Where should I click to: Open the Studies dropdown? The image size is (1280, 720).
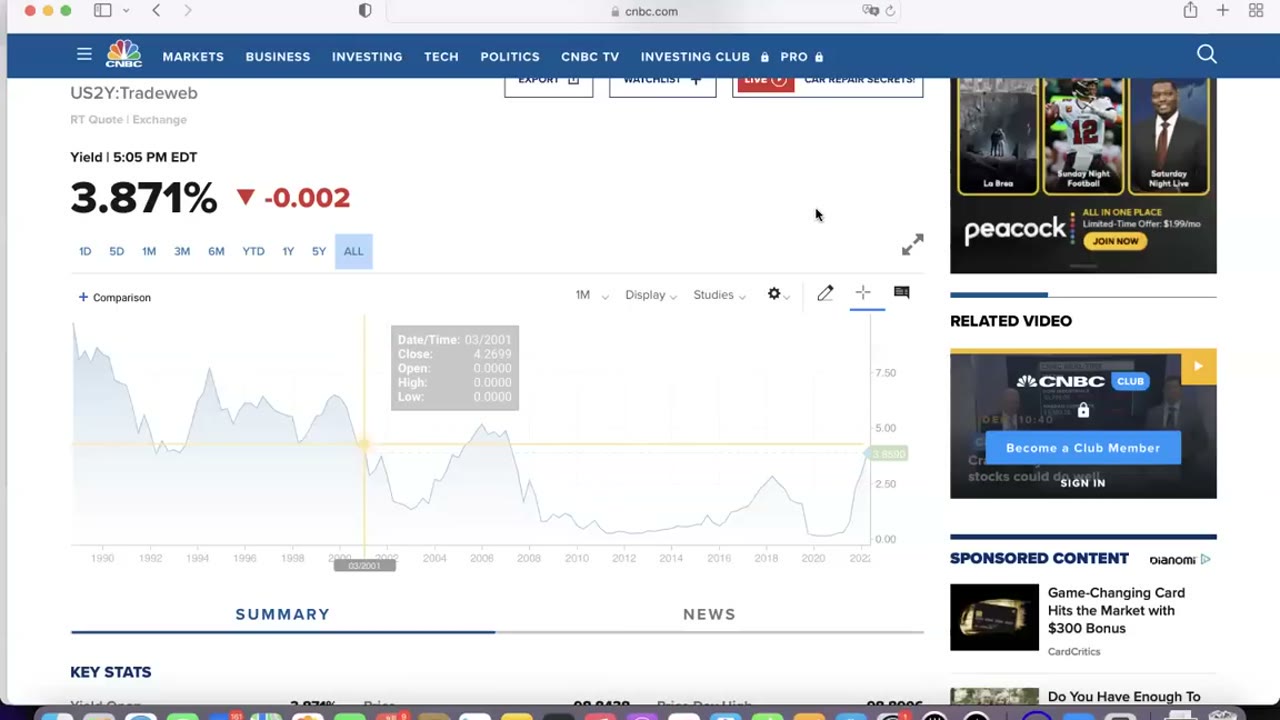[719, 295]
